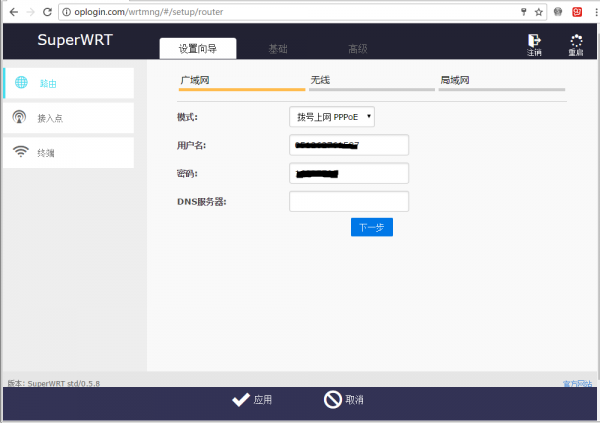The height and width of the screenshot is (423, 600).
Task: Click the DNS服务器 label
Action: [x=202, y=202]
